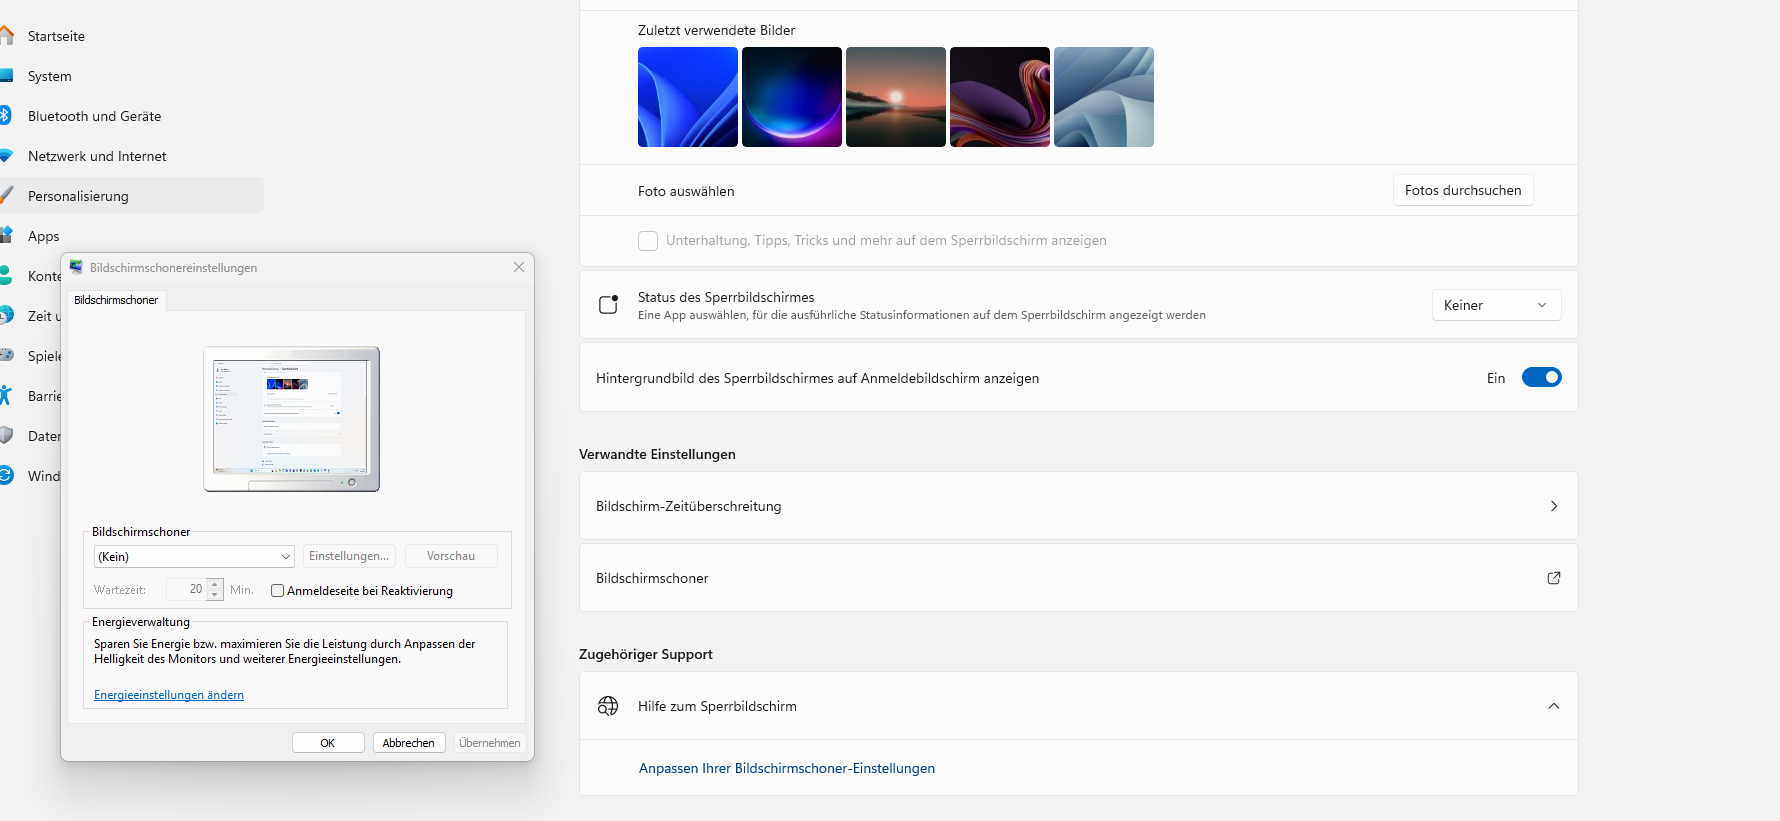Select the Personalisierung category
This screenshot has height=821, width=1780.
coord(78,196)
